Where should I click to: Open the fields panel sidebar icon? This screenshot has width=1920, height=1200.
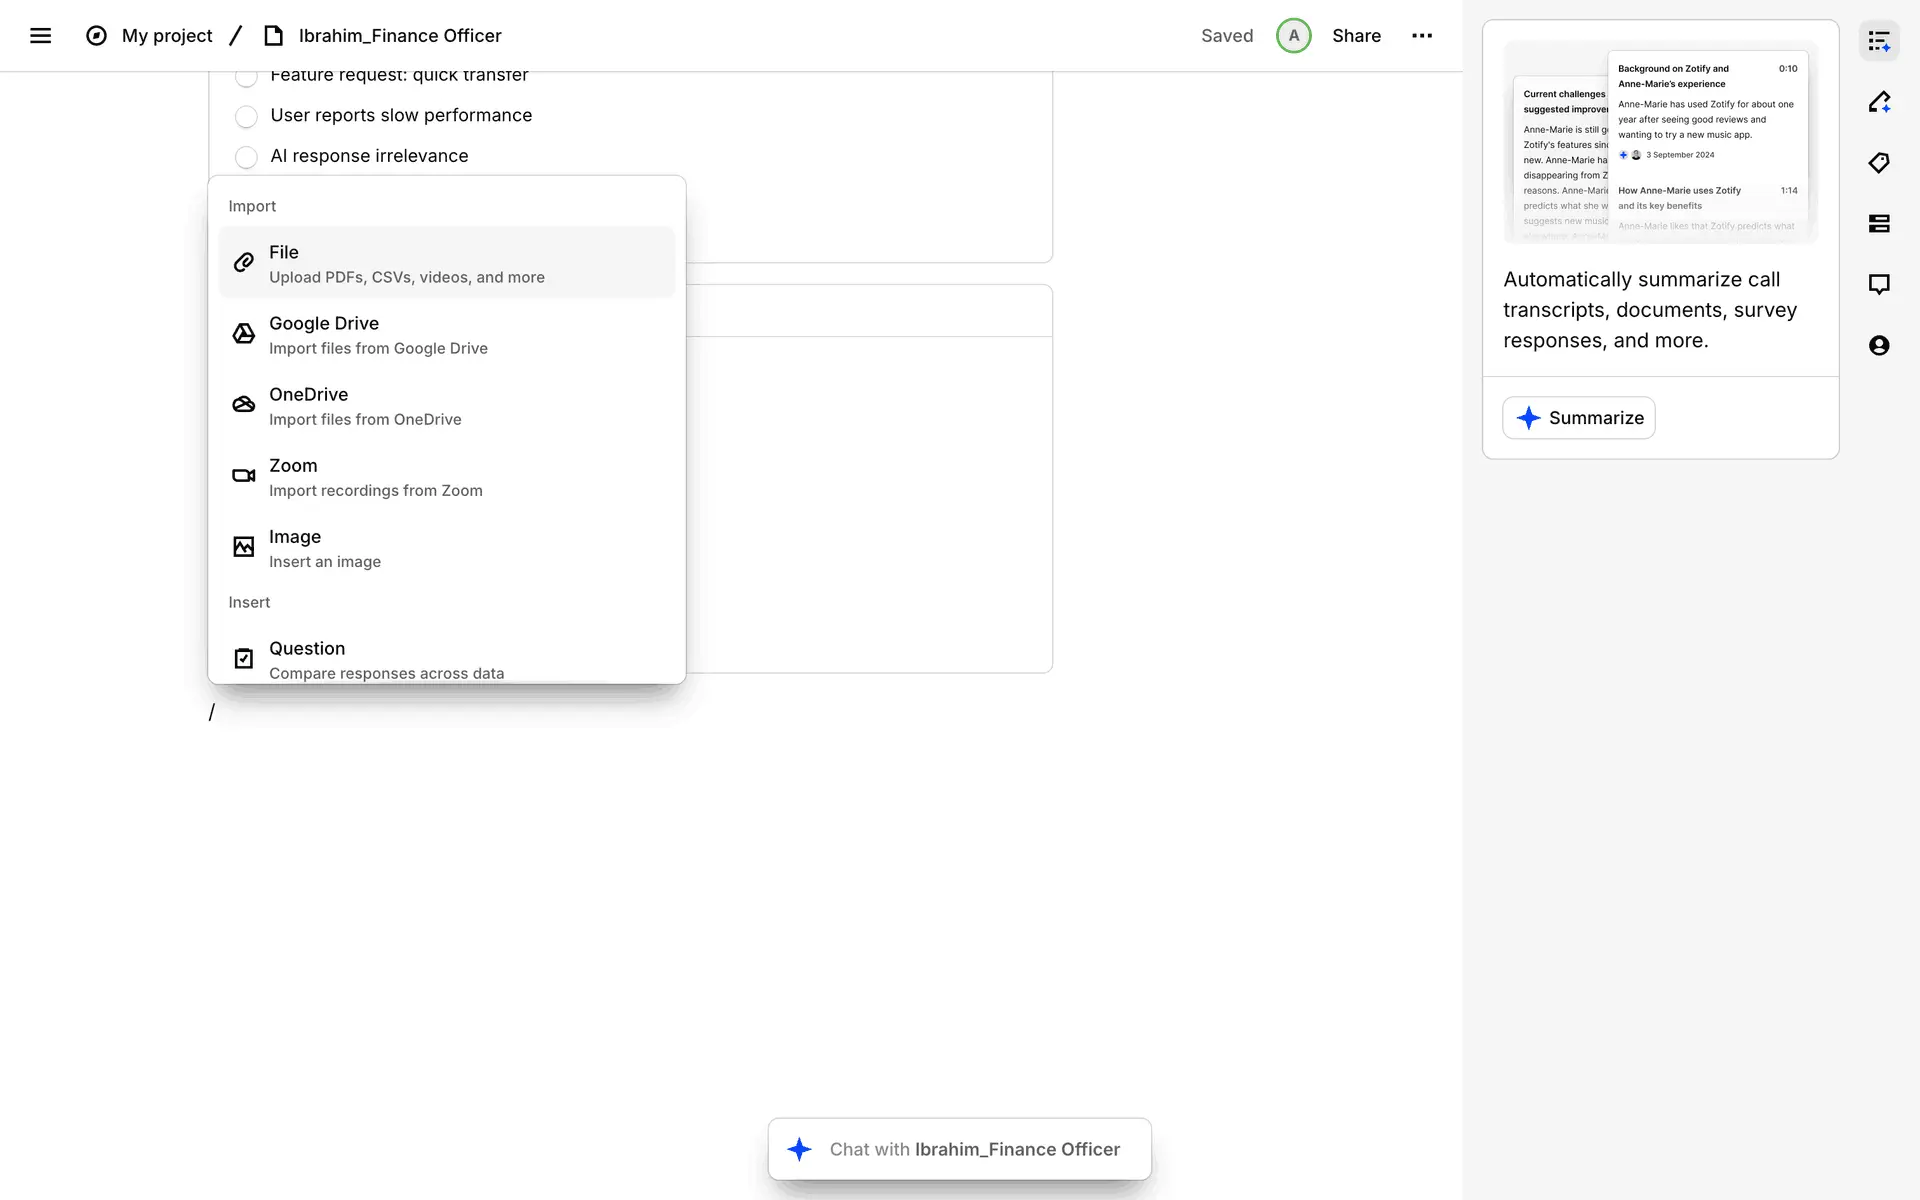point(1879,224)
